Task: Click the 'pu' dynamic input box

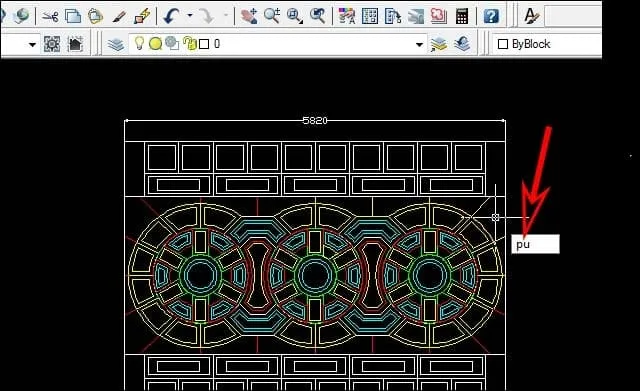Action: 536,244
